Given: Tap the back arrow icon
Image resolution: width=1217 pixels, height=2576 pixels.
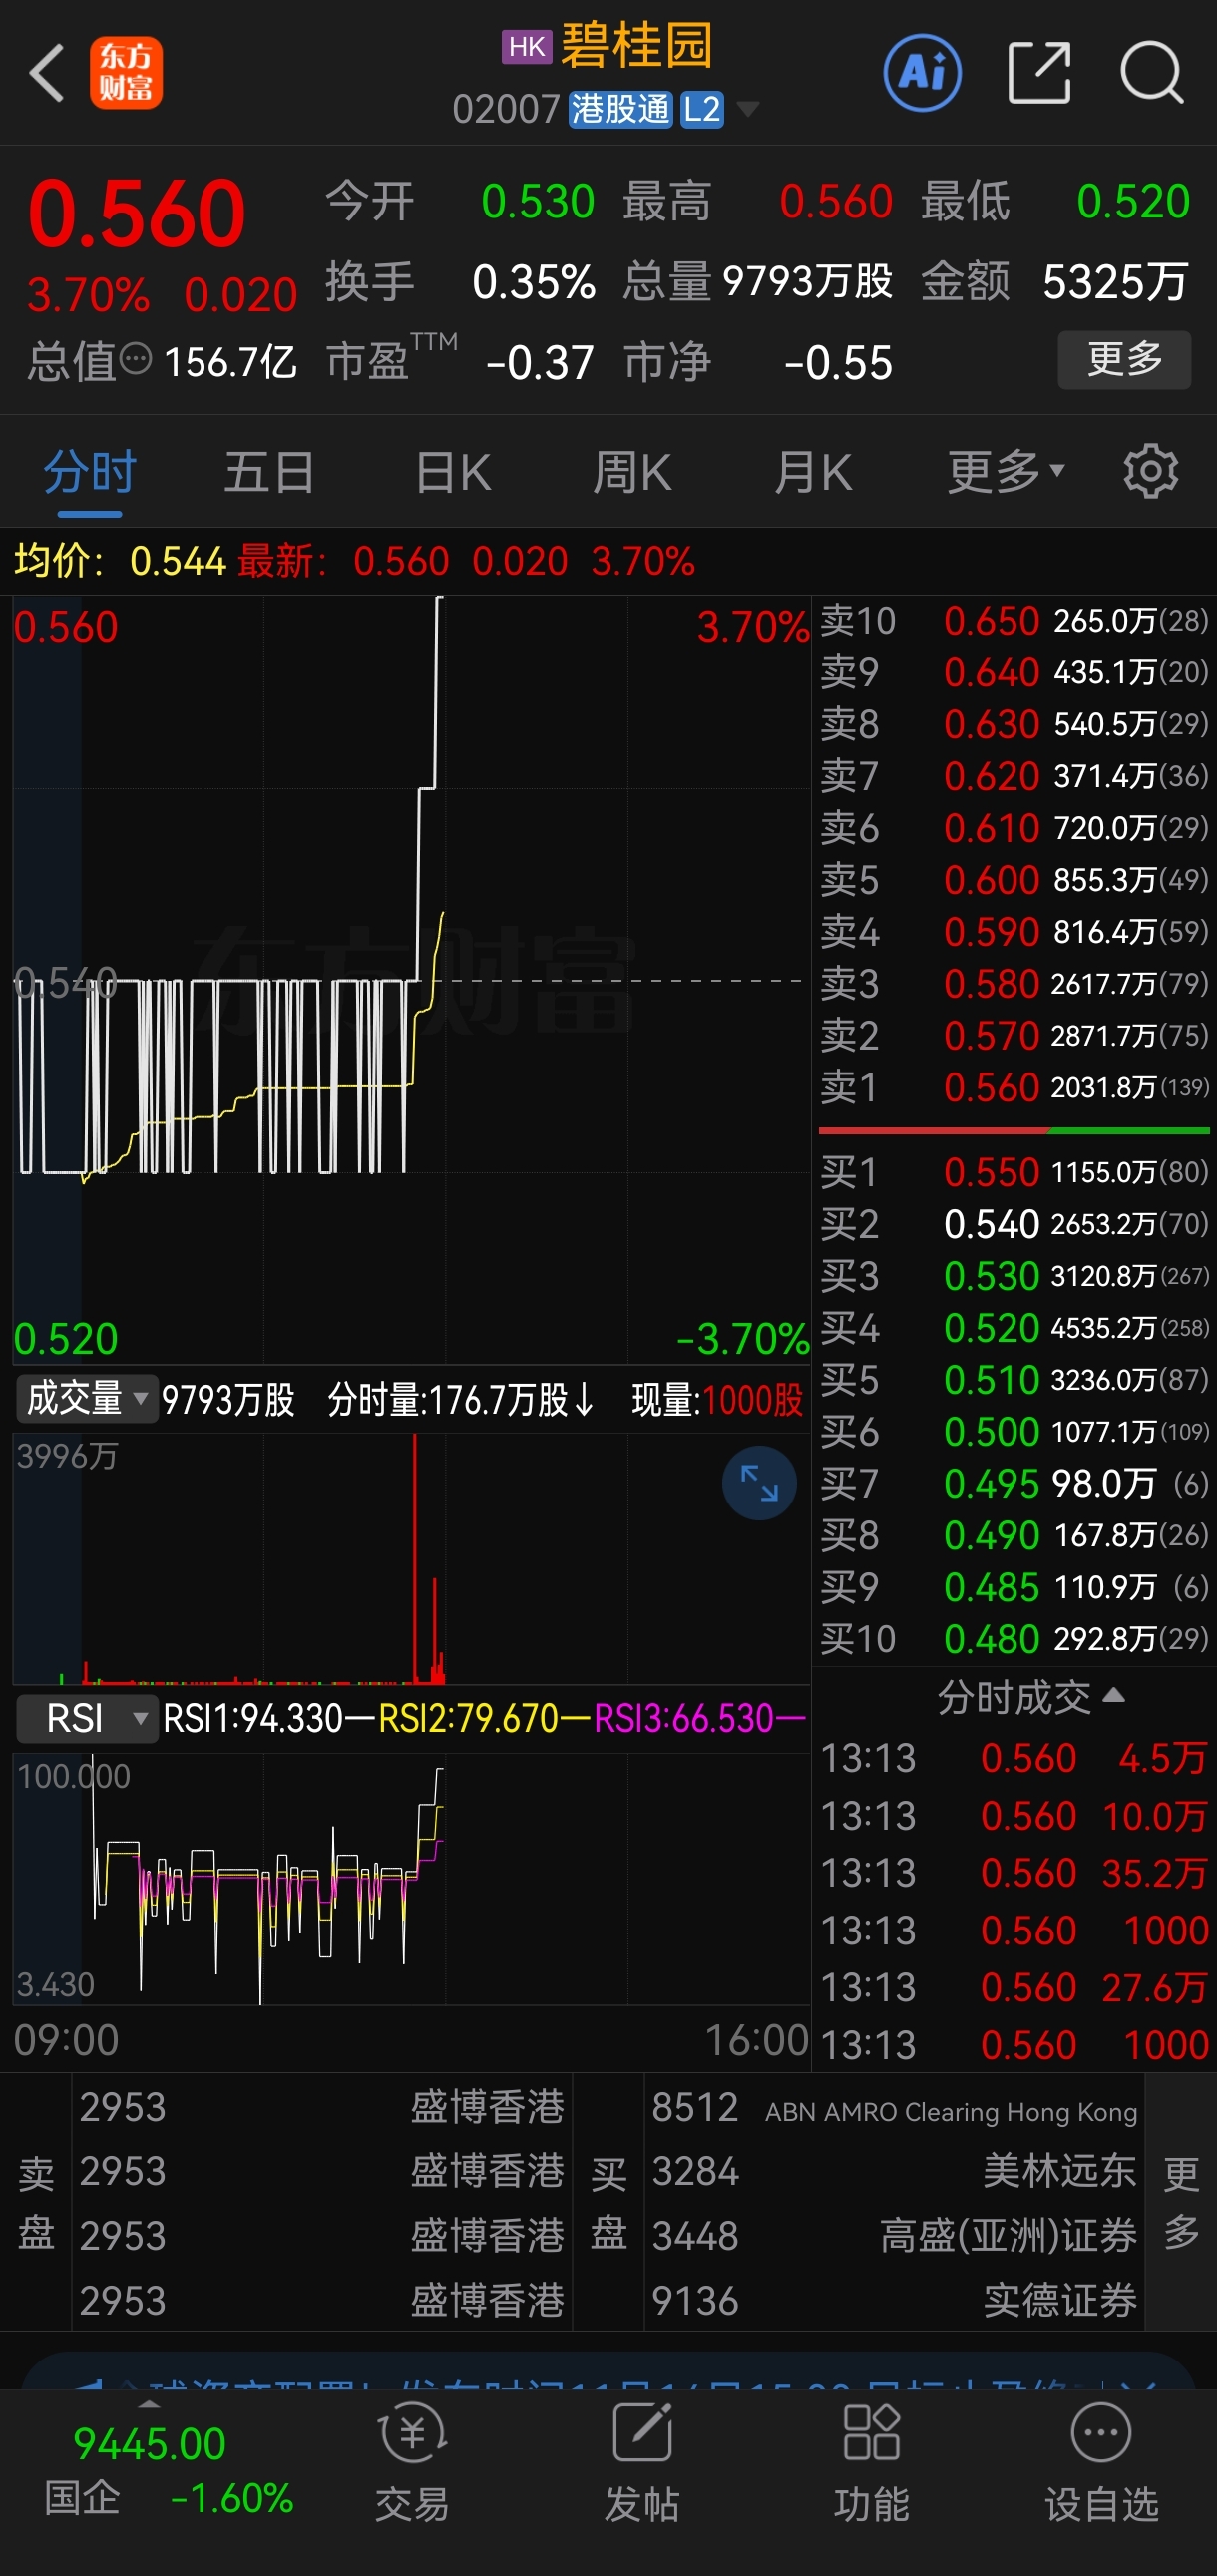Looking at the screenshot, I should click(x=47, y=73).
